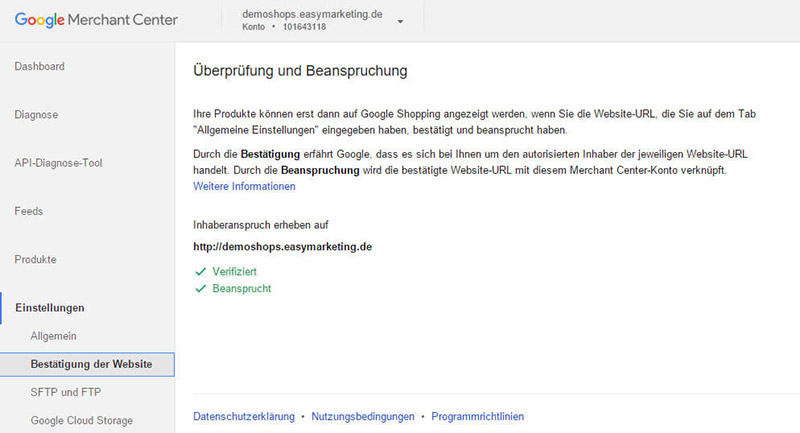Open the Datenschutzerklärung footer link
Viewport: 800px width, 433px height.
(243, 416)
